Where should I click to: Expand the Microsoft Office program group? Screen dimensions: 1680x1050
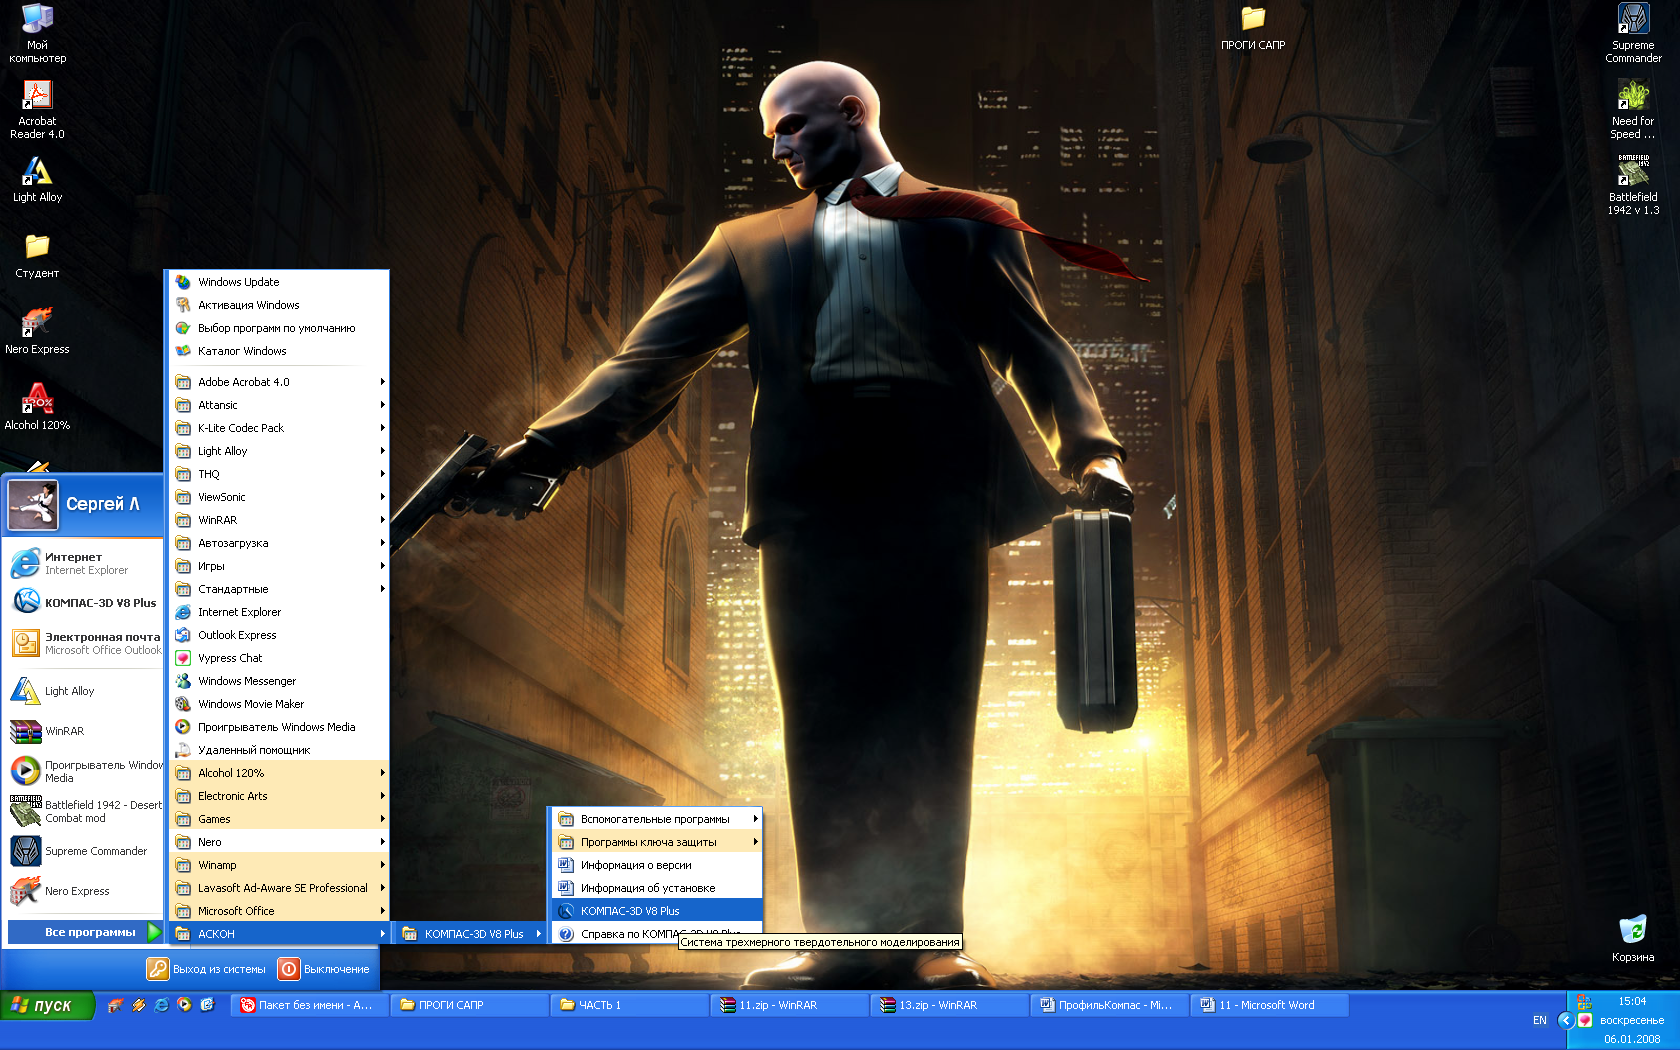pos(279,911)
